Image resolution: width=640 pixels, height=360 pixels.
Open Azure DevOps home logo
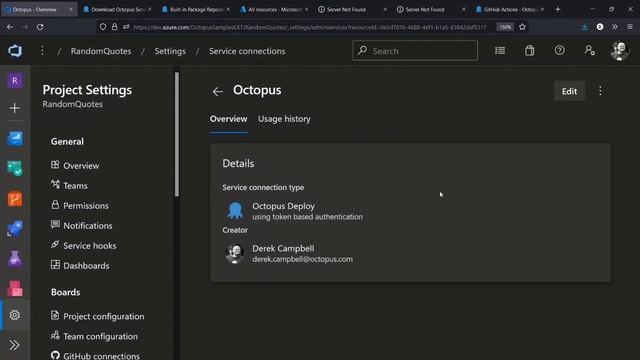(15, 51)
